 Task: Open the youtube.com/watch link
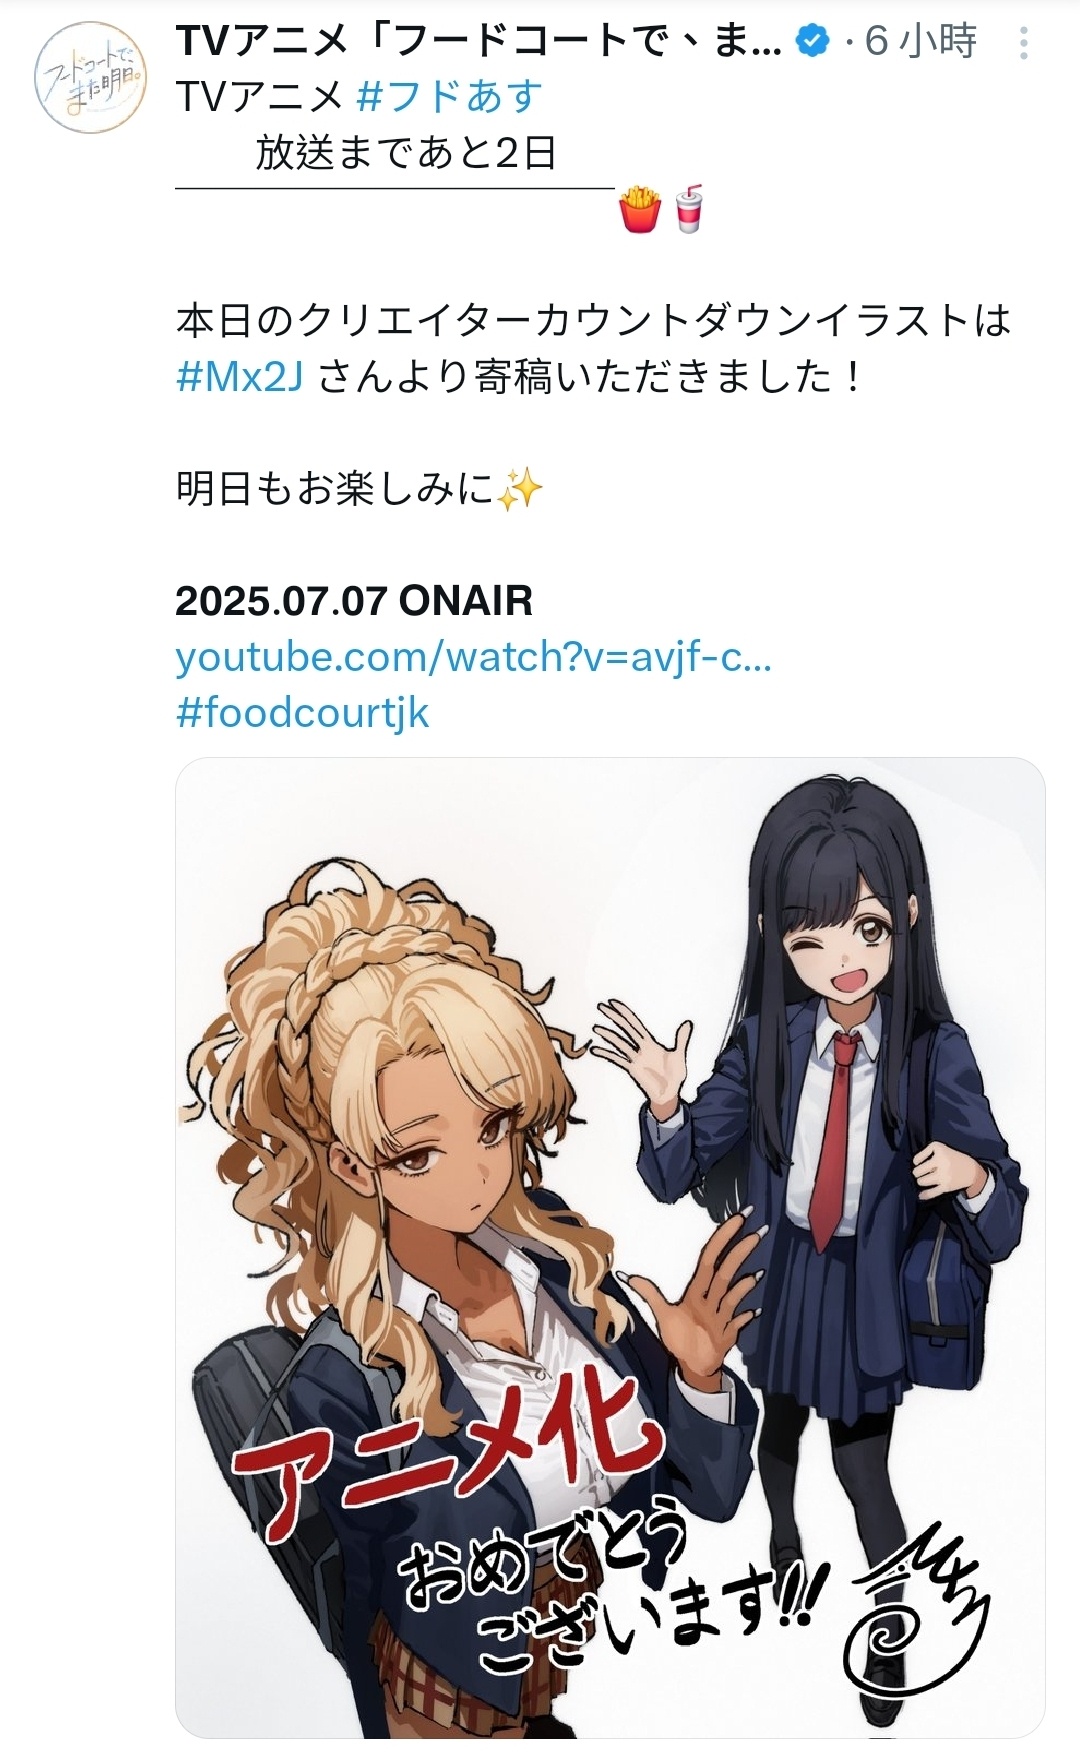(x=473, y=657)
